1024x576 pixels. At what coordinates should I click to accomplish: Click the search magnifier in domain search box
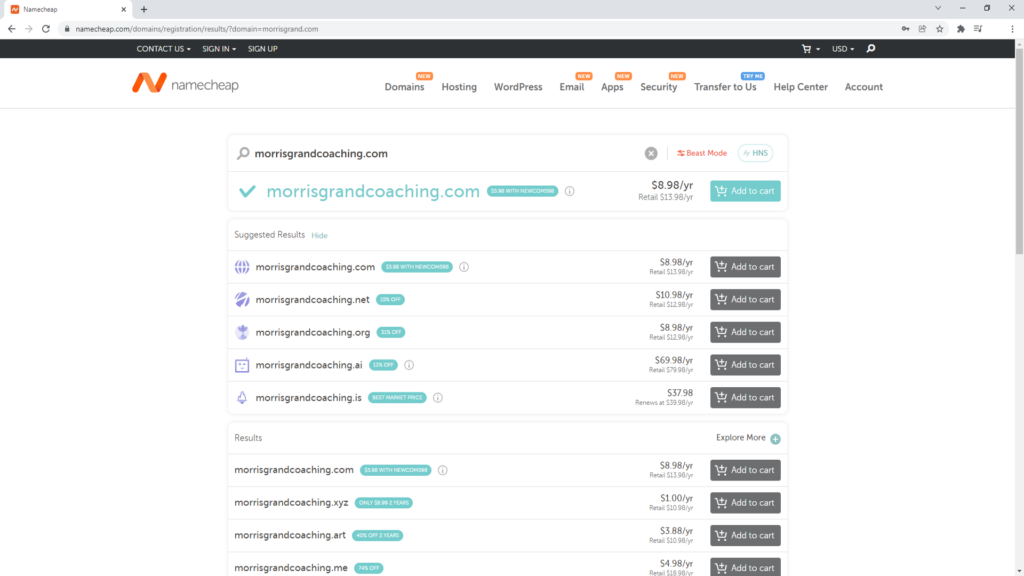coord(243,153)
